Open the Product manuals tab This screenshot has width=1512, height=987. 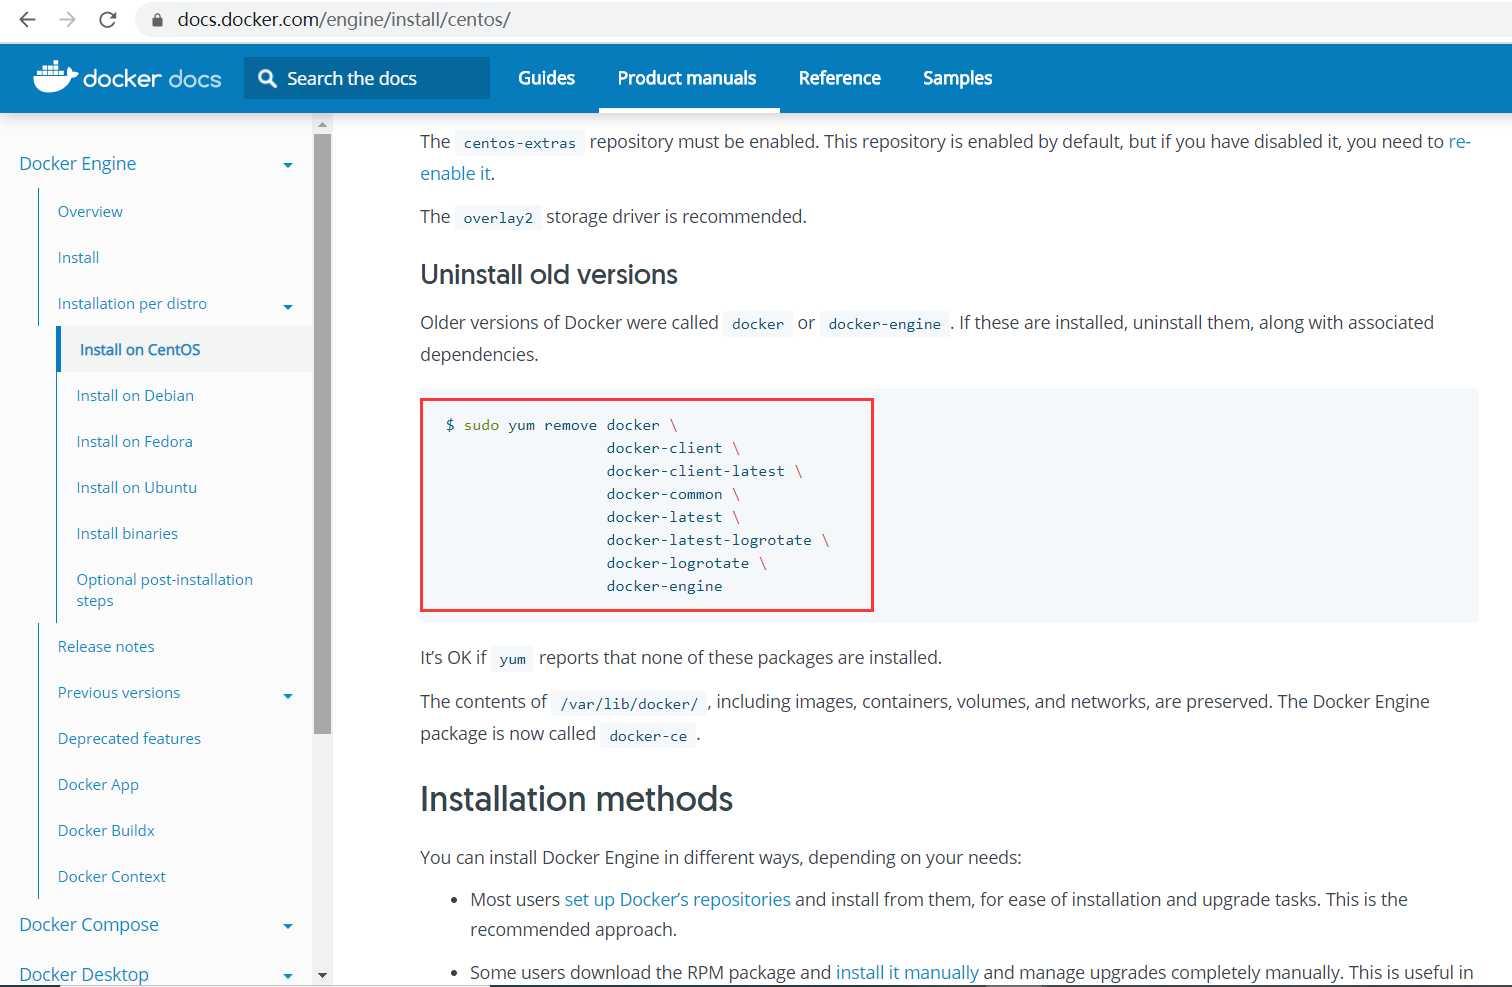[x=687, y=78]
